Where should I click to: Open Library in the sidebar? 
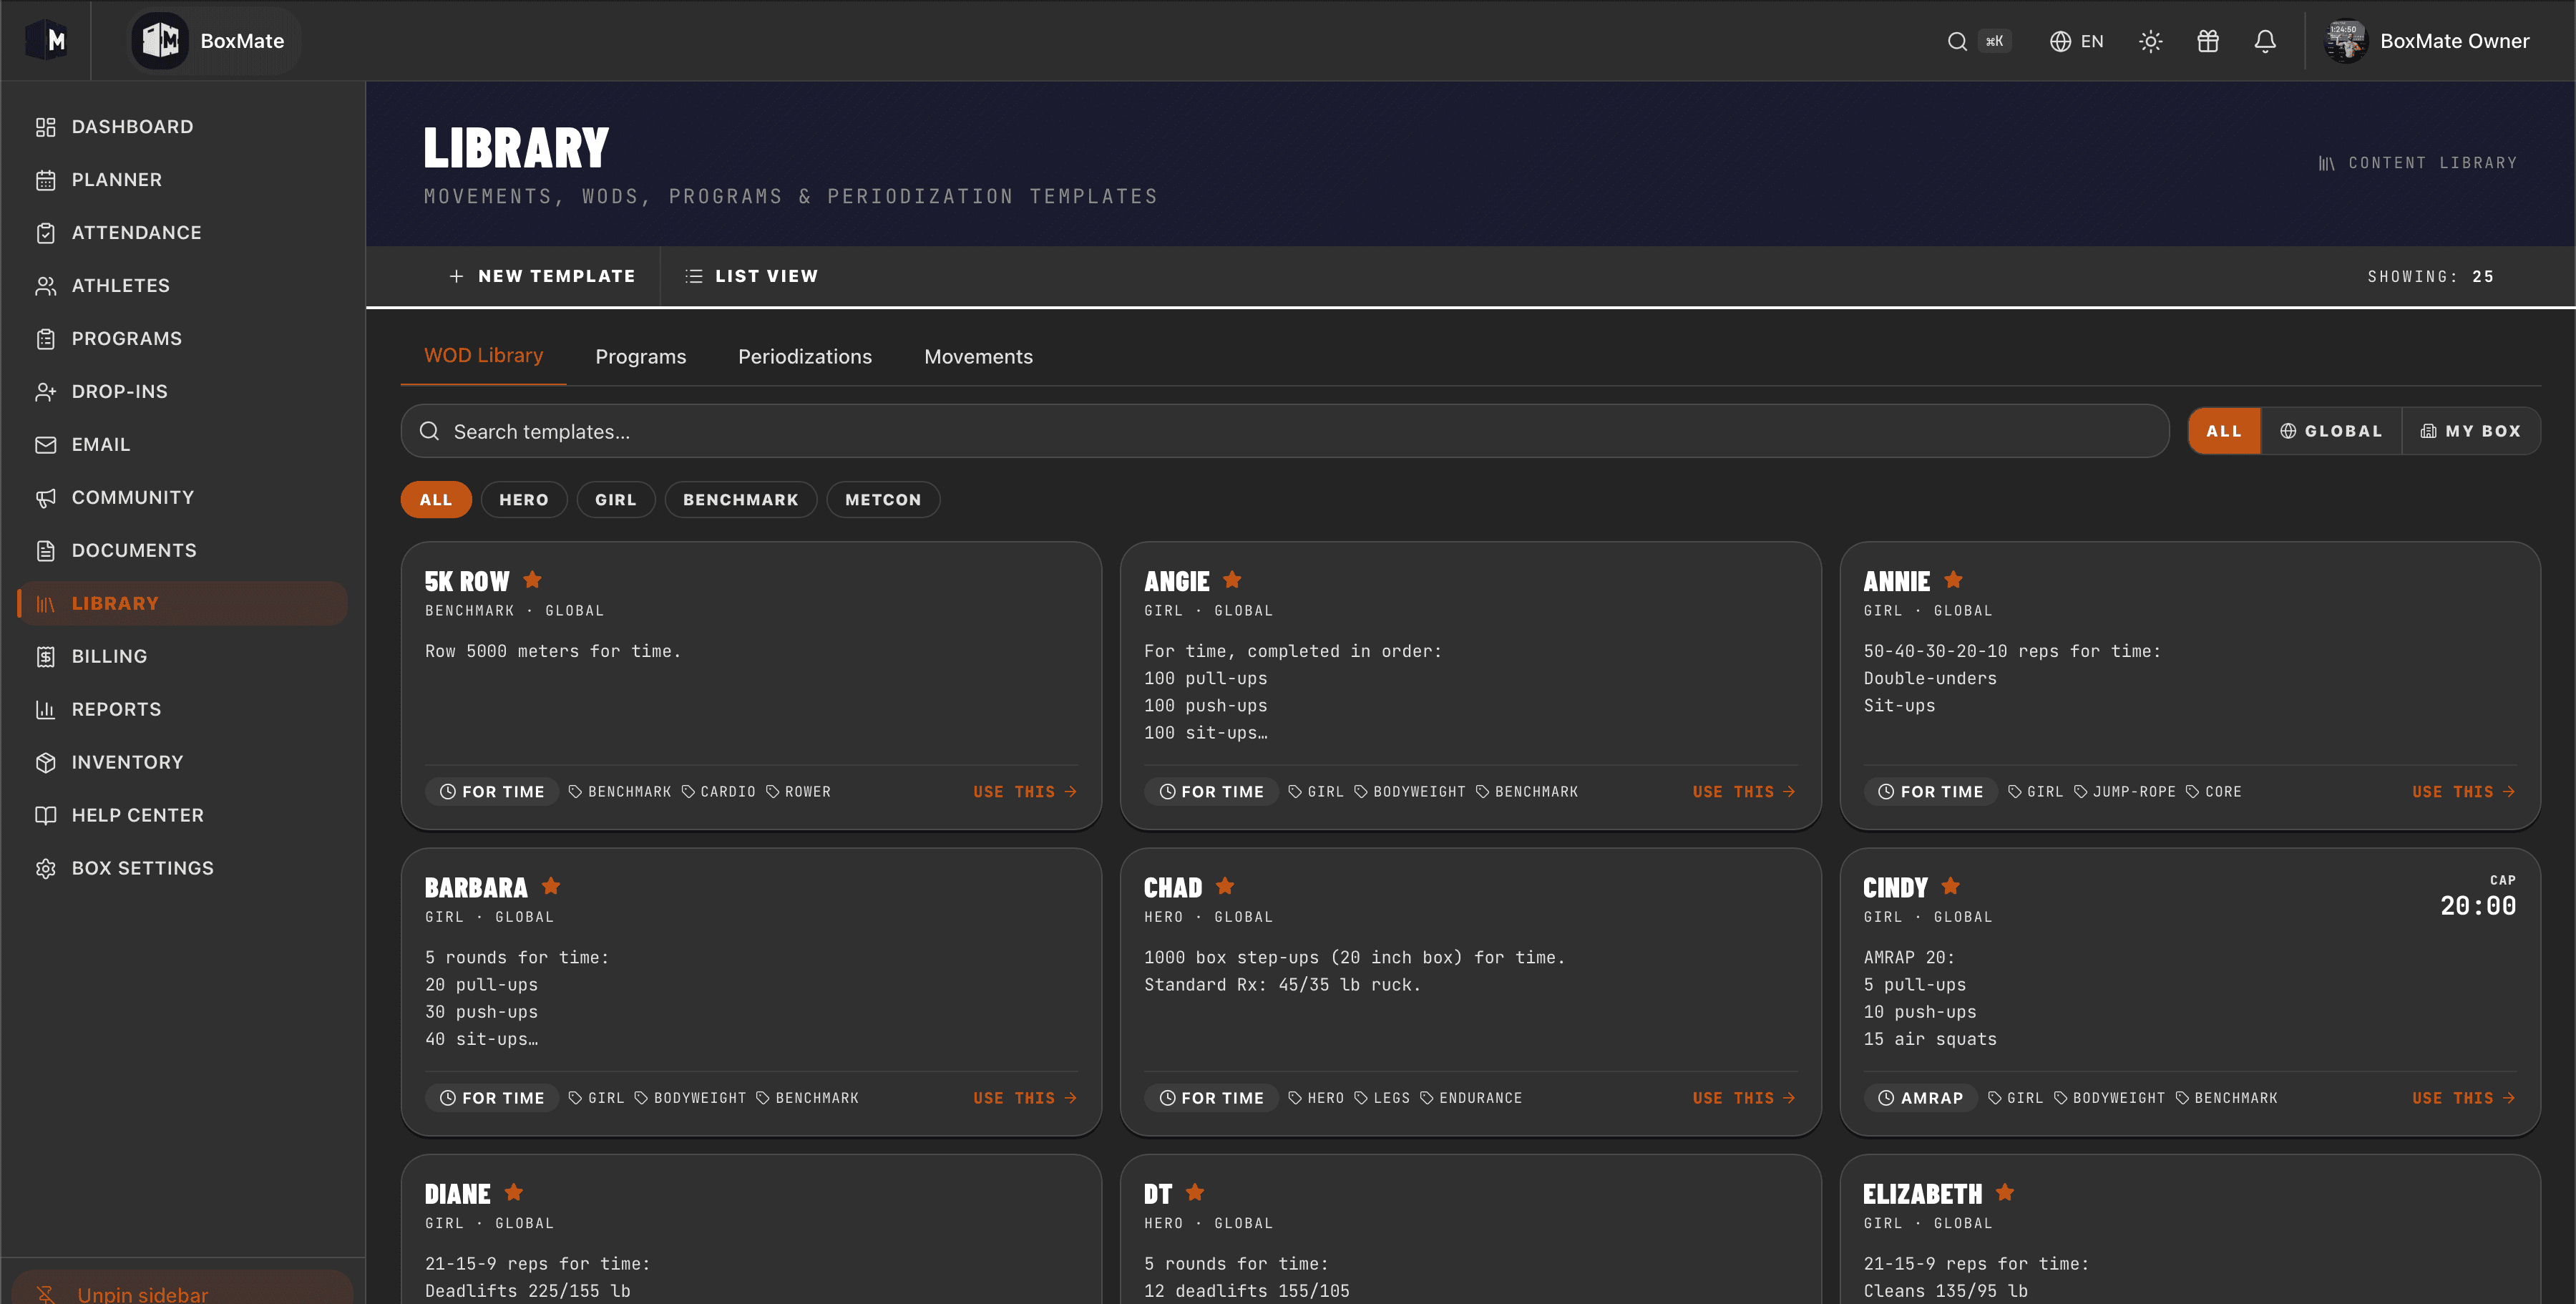183,604
